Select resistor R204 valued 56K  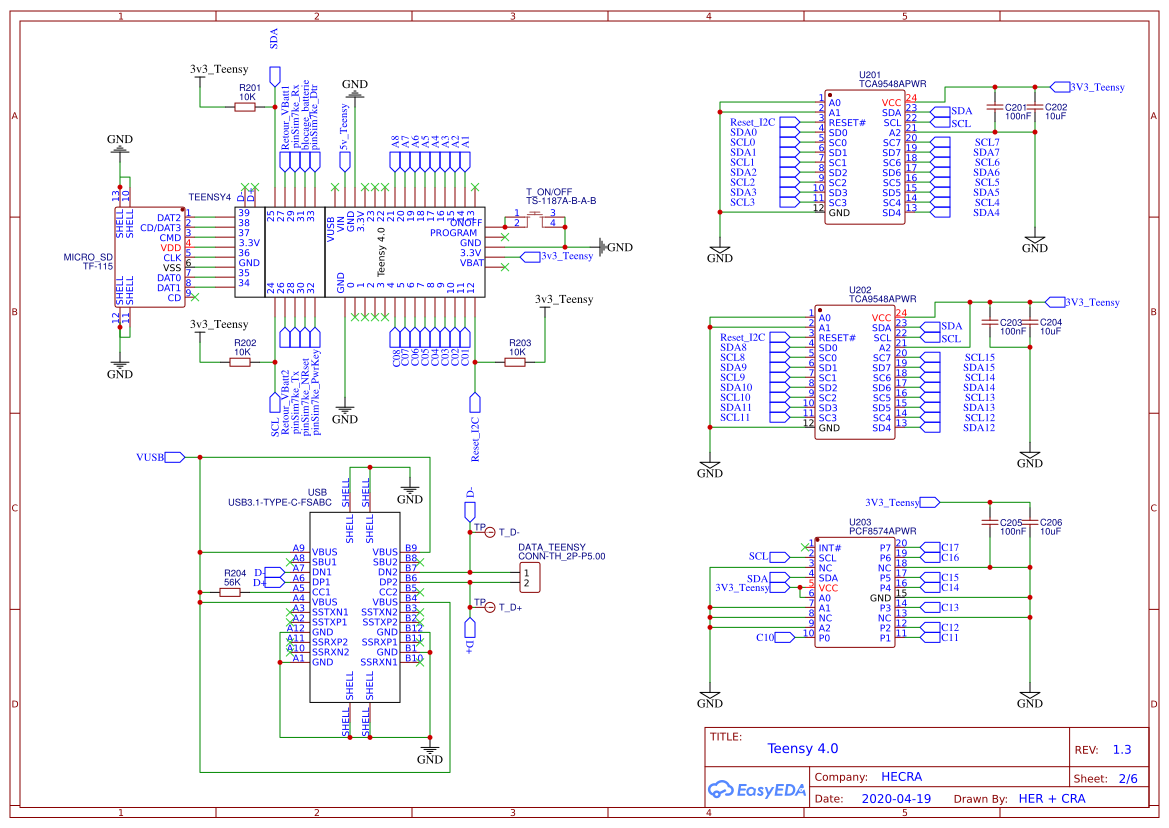[x=232, y=591]
